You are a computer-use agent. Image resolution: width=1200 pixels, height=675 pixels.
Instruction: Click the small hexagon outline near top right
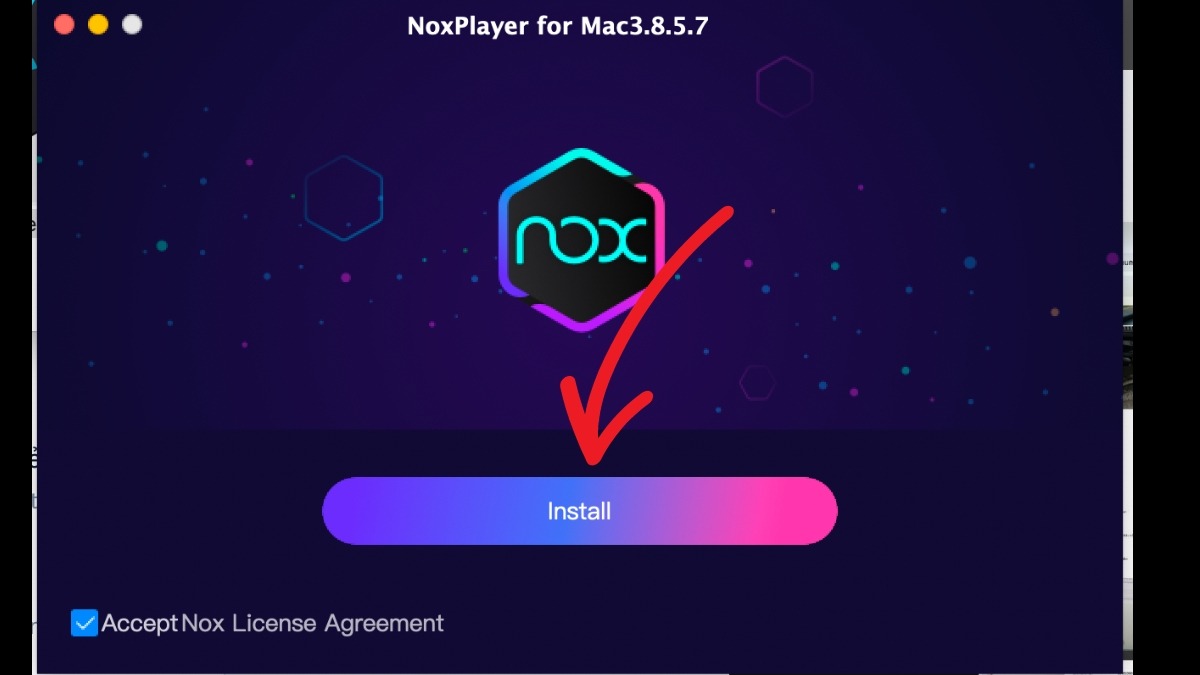[x=785, y=87]
